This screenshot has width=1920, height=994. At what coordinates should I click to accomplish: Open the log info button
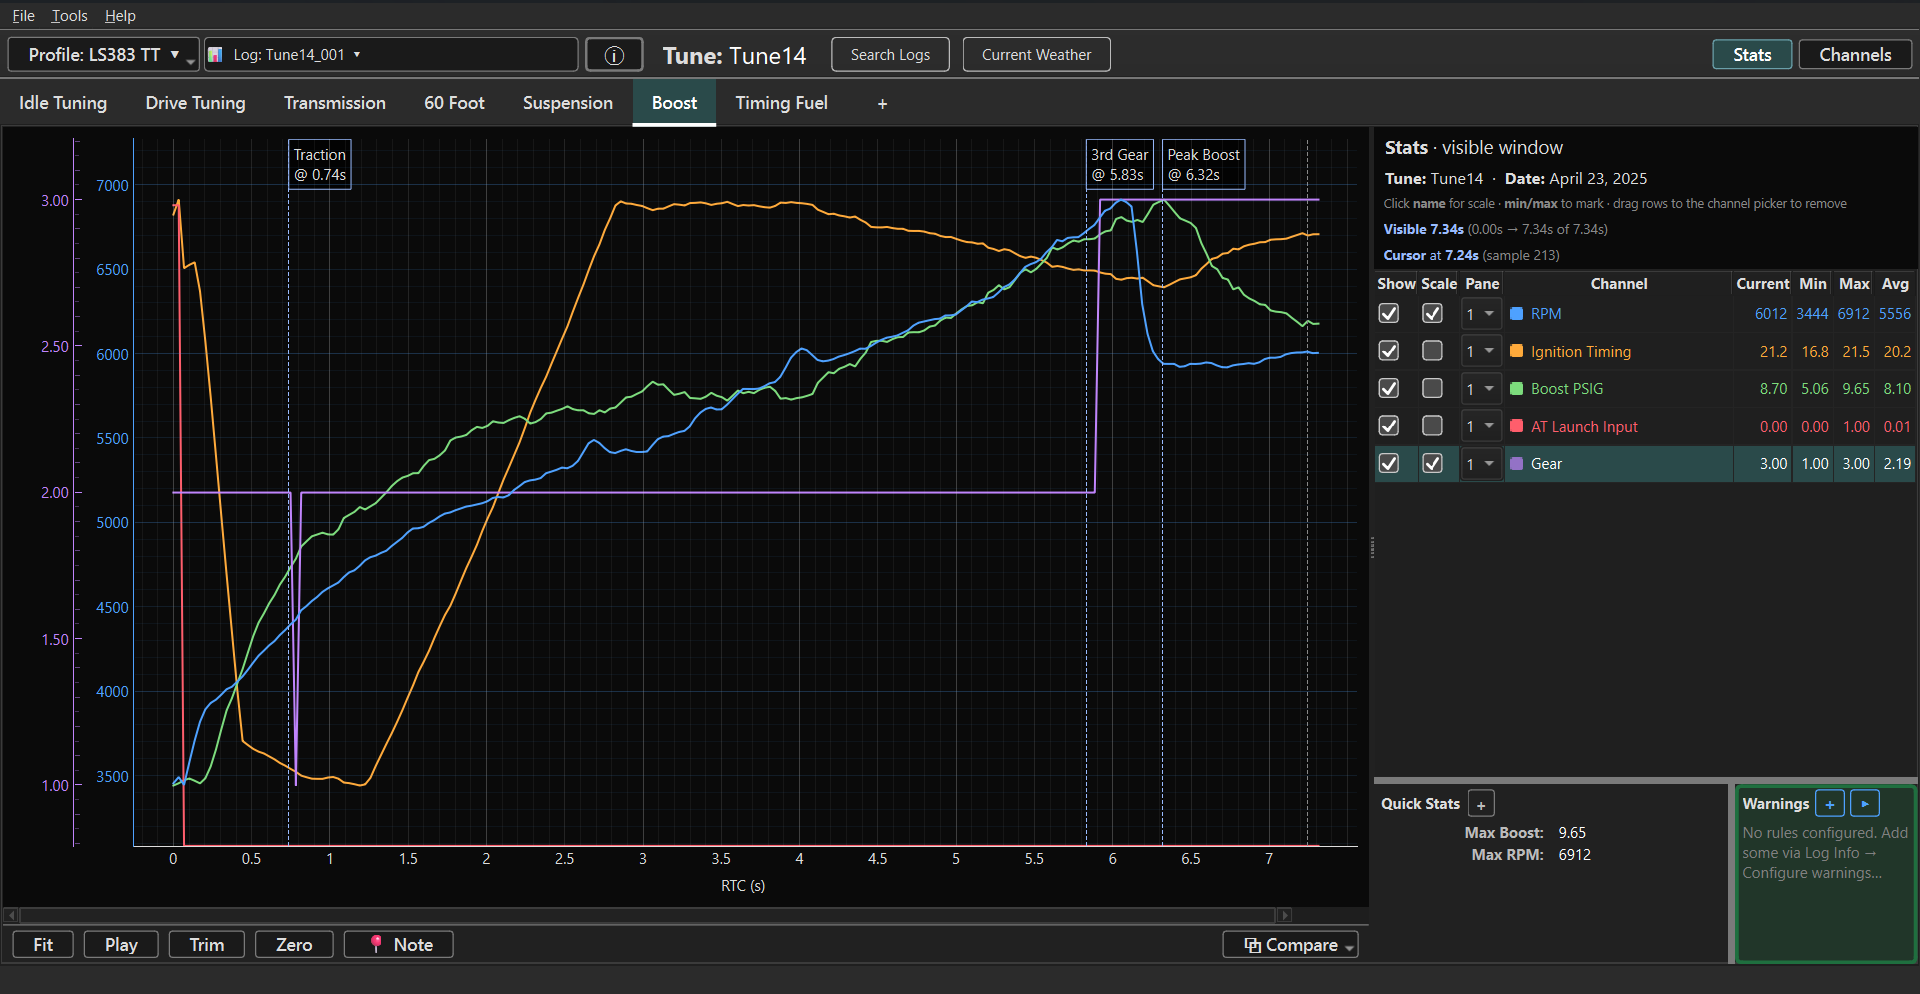pyautogui.click(x=614, y=55)
